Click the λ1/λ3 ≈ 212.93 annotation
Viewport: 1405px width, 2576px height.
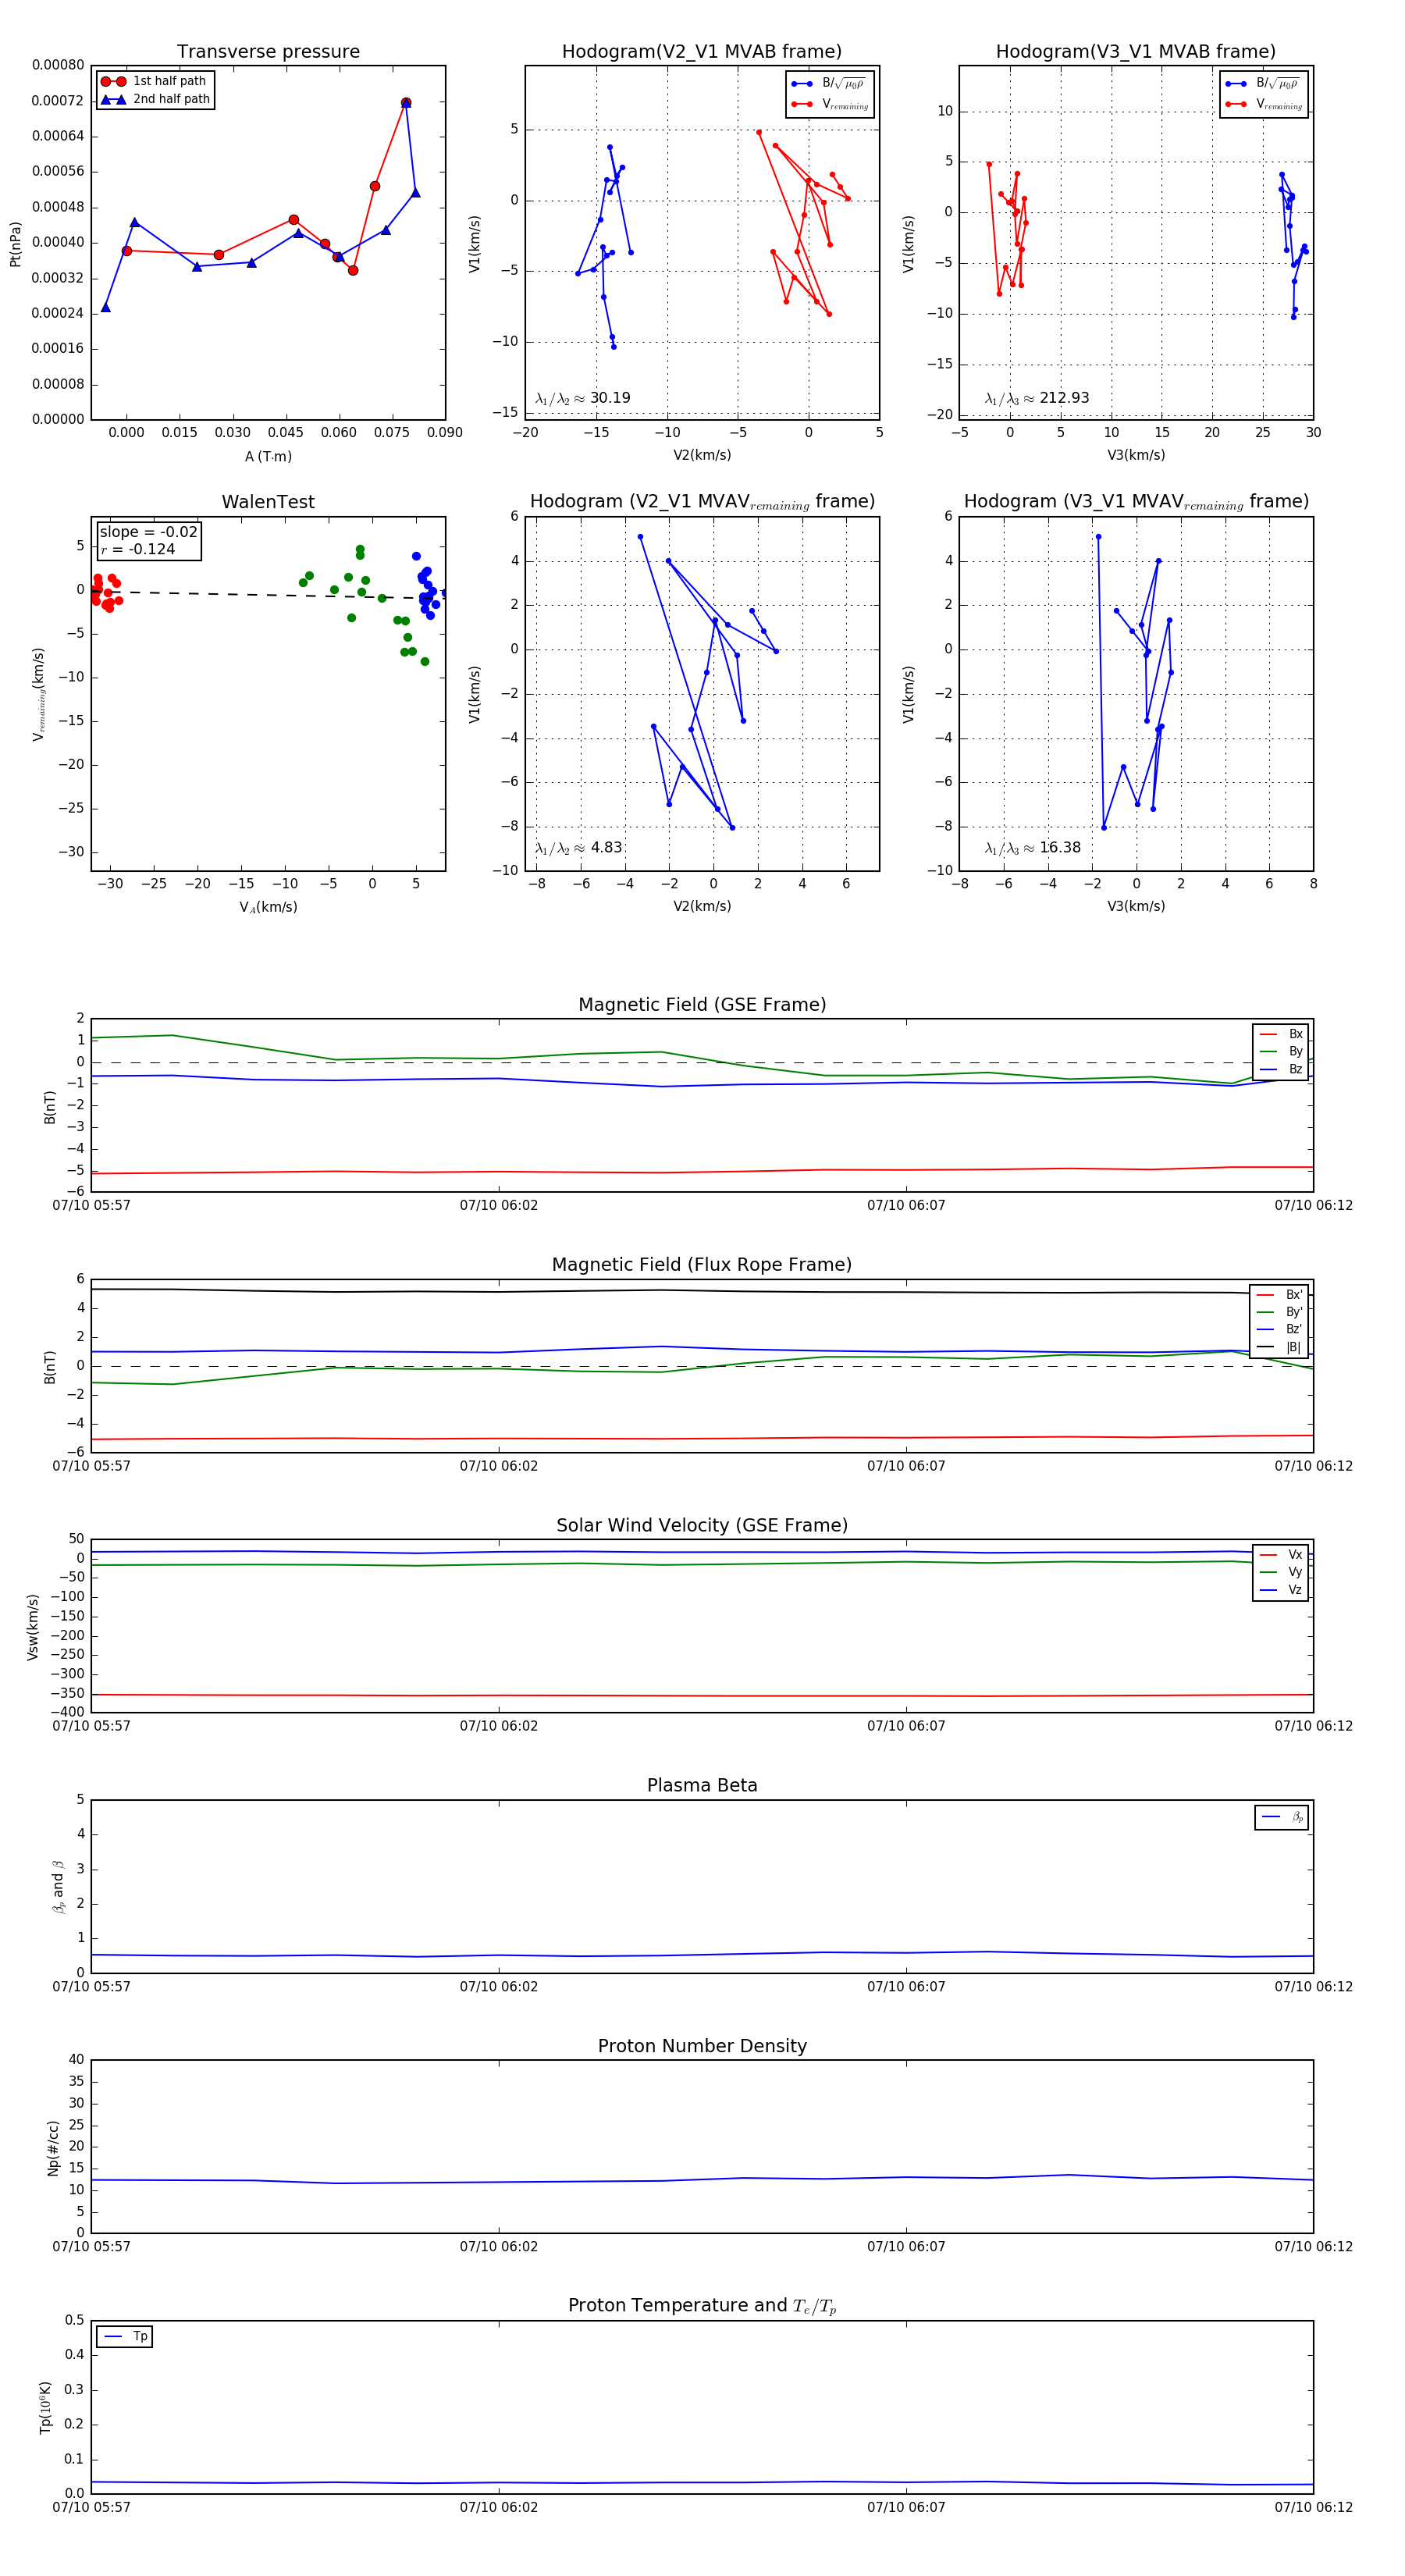[1037, 398]
